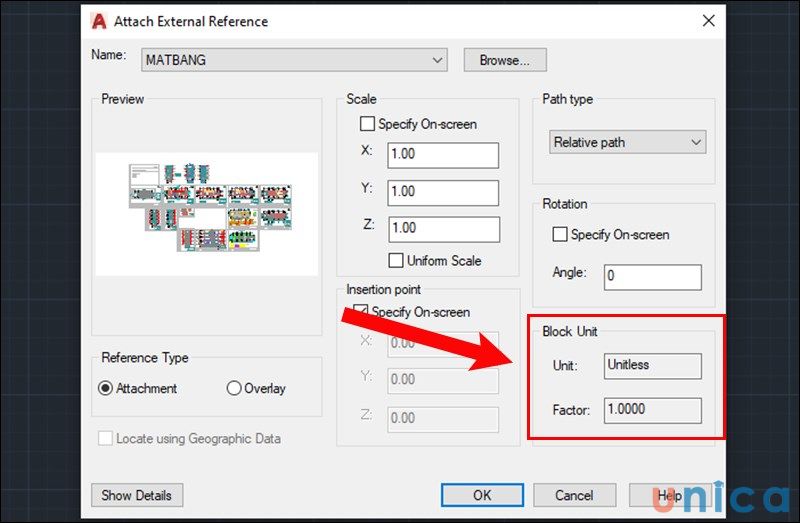This screenshot has width=800, height=523.
Task: Click the Scale X input field
Action: click(x=443, y=155)
